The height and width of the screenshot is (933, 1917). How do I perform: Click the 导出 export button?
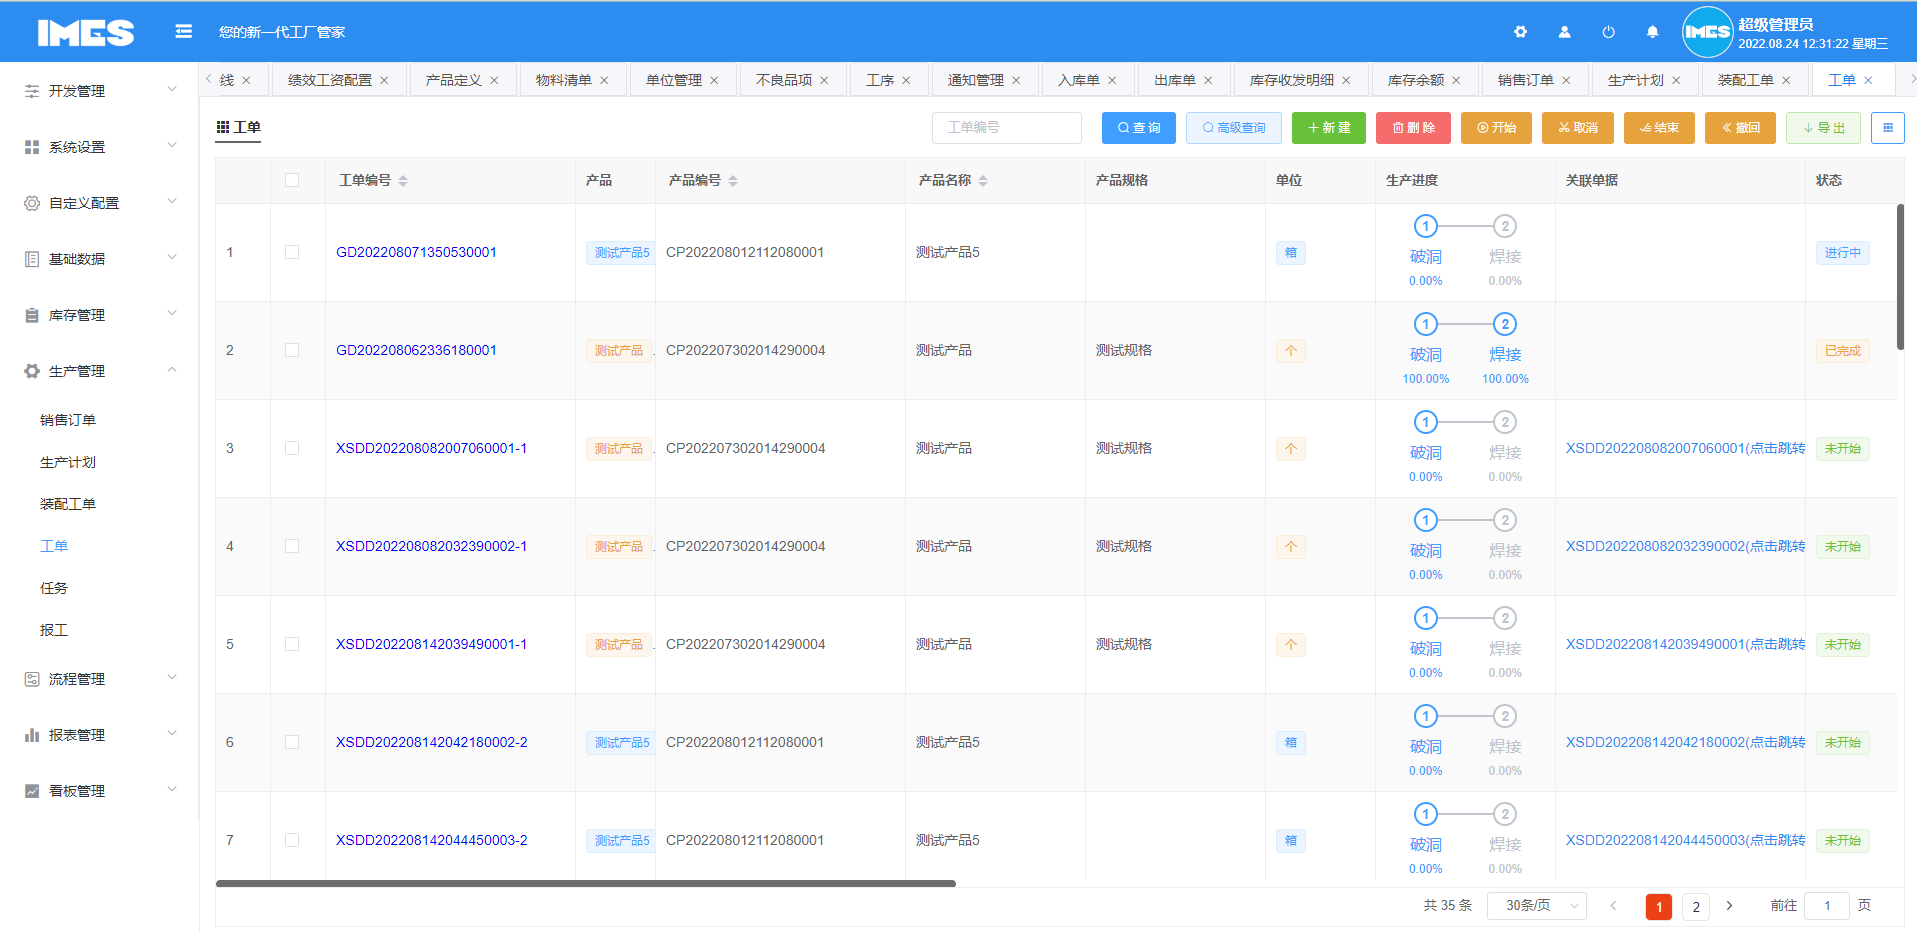click(1824, 128)
